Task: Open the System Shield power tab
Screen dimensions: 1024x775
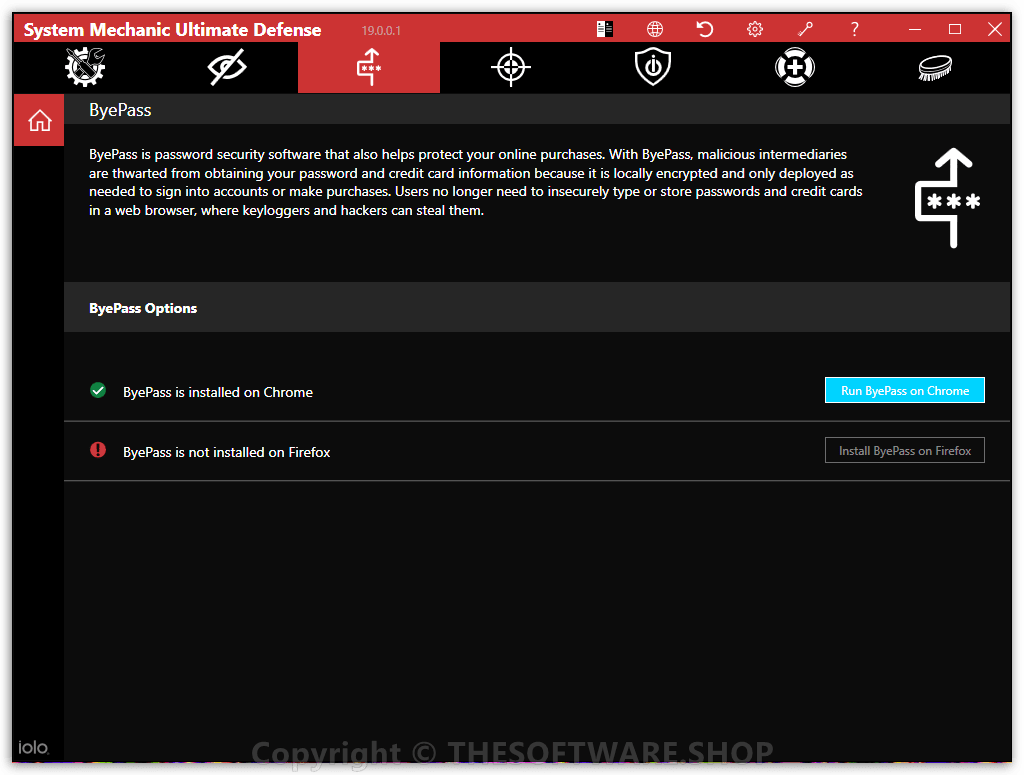Action: pos(652,67)
